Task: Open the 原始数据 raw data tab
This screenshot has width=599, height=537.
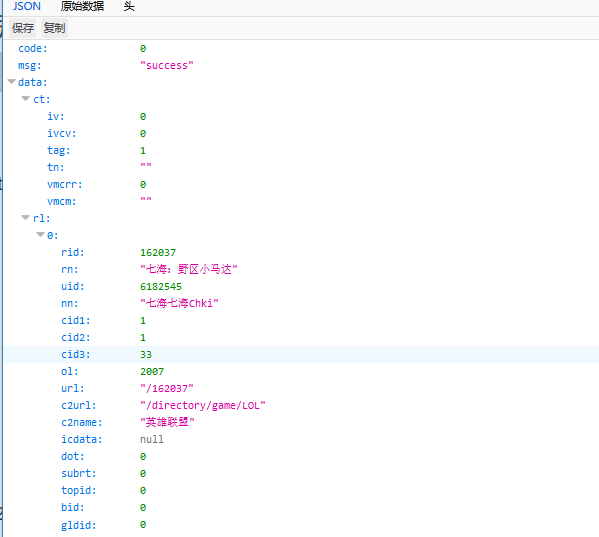Action: pos(82,6)
